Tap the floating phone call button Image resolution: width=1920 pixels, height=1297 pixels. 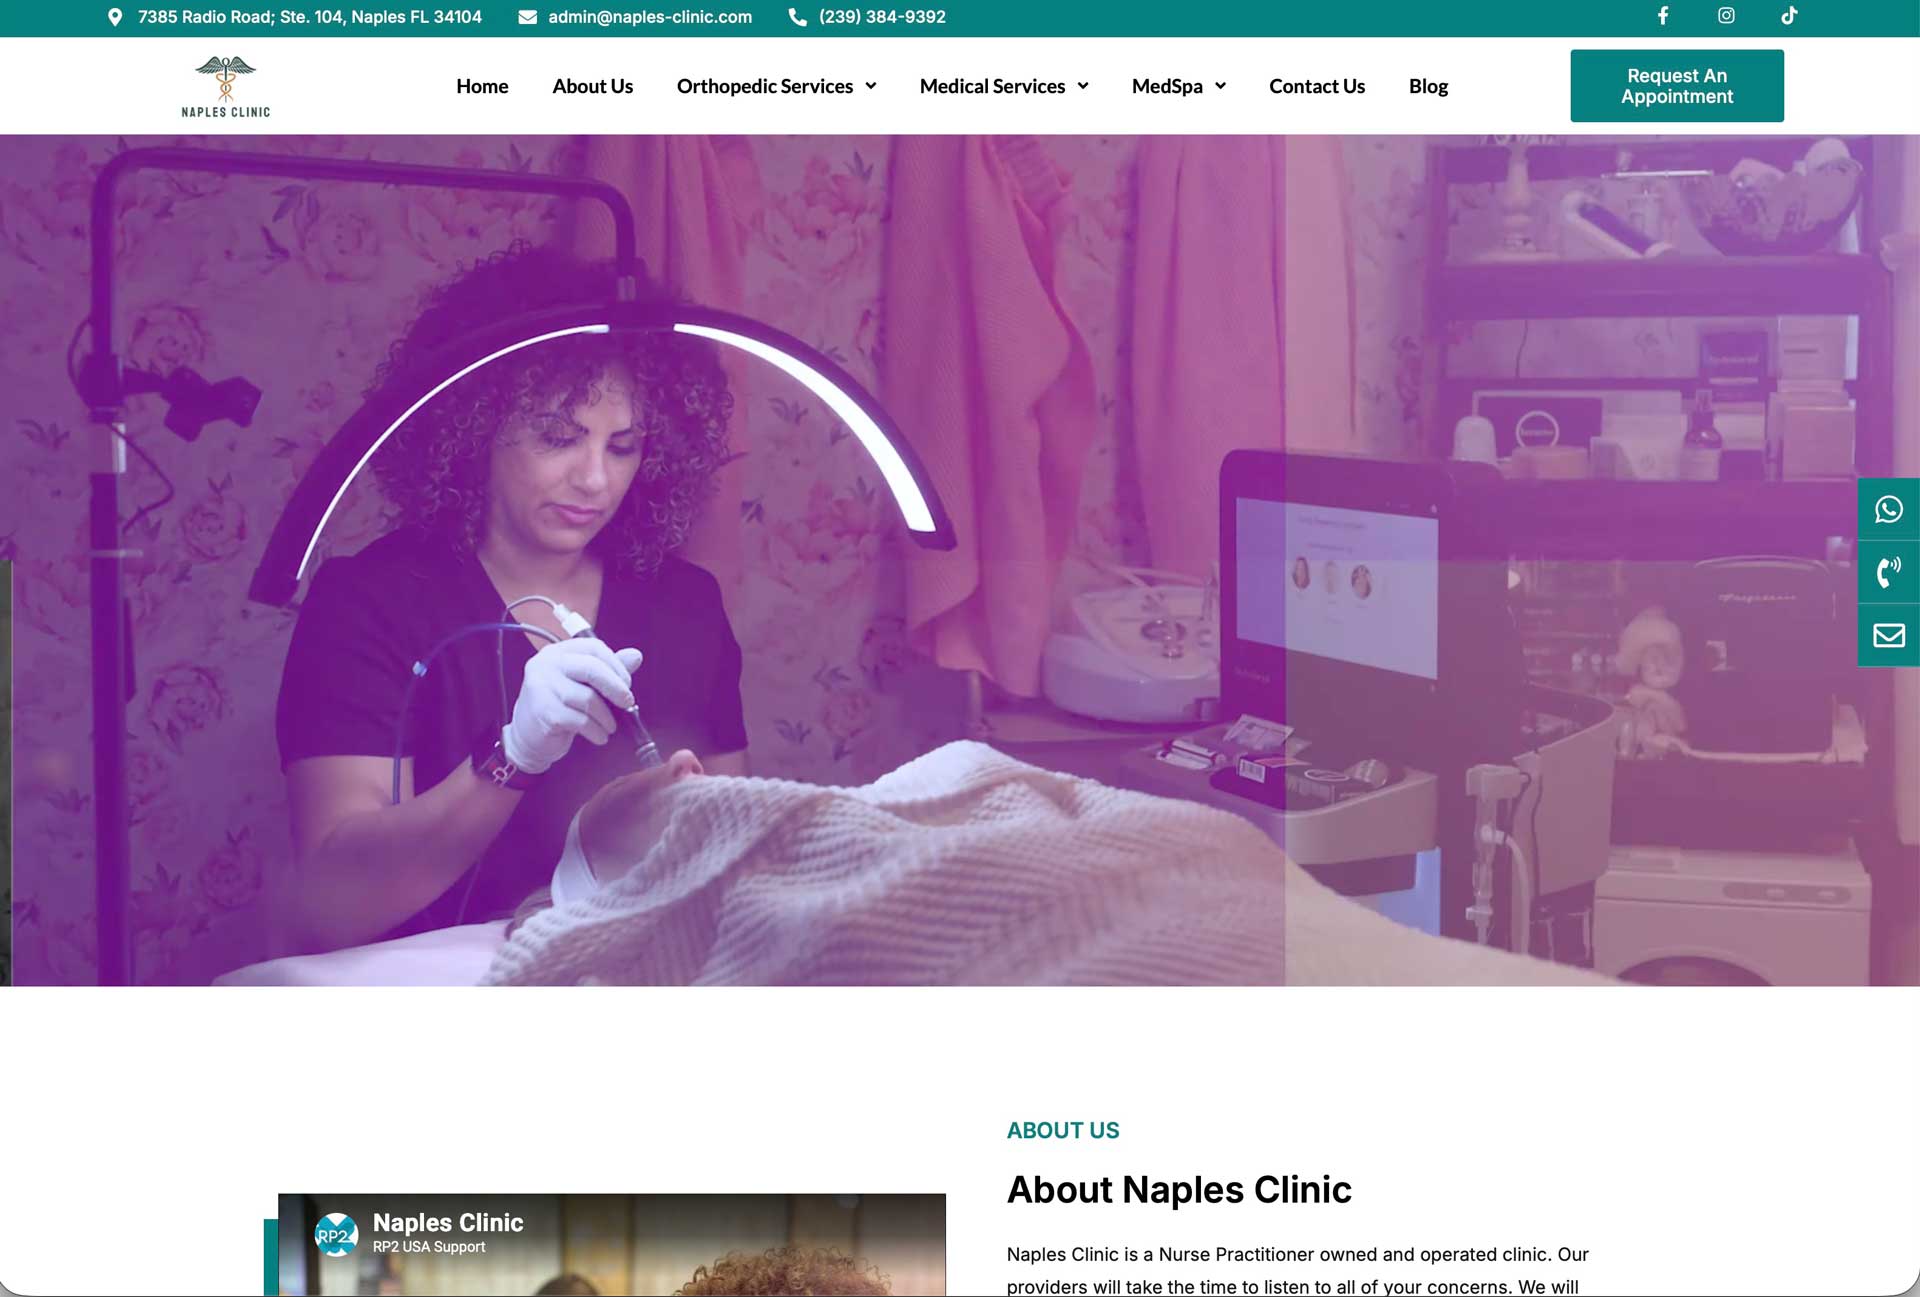(x=1888, y=572)
